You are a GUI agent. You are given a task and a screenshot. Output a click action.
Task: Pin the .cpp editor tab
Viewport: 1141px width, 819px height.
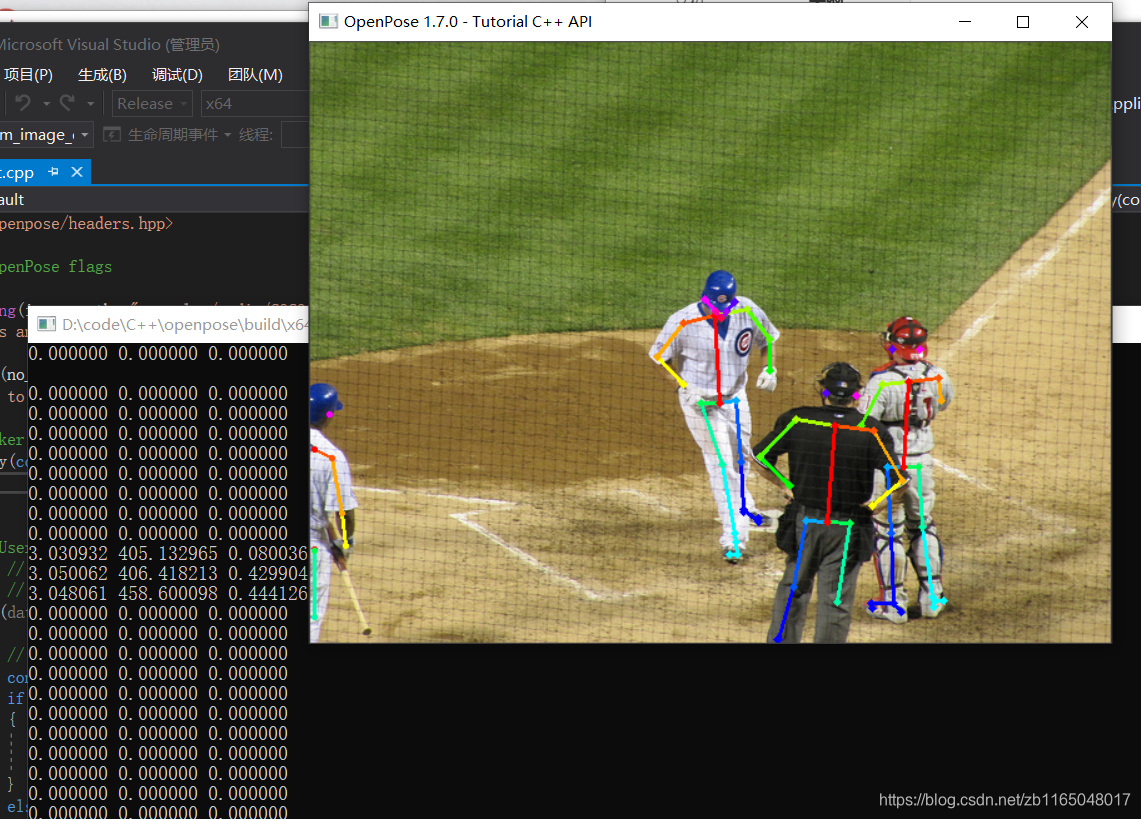pyautogui.click(x=53, y=172)
